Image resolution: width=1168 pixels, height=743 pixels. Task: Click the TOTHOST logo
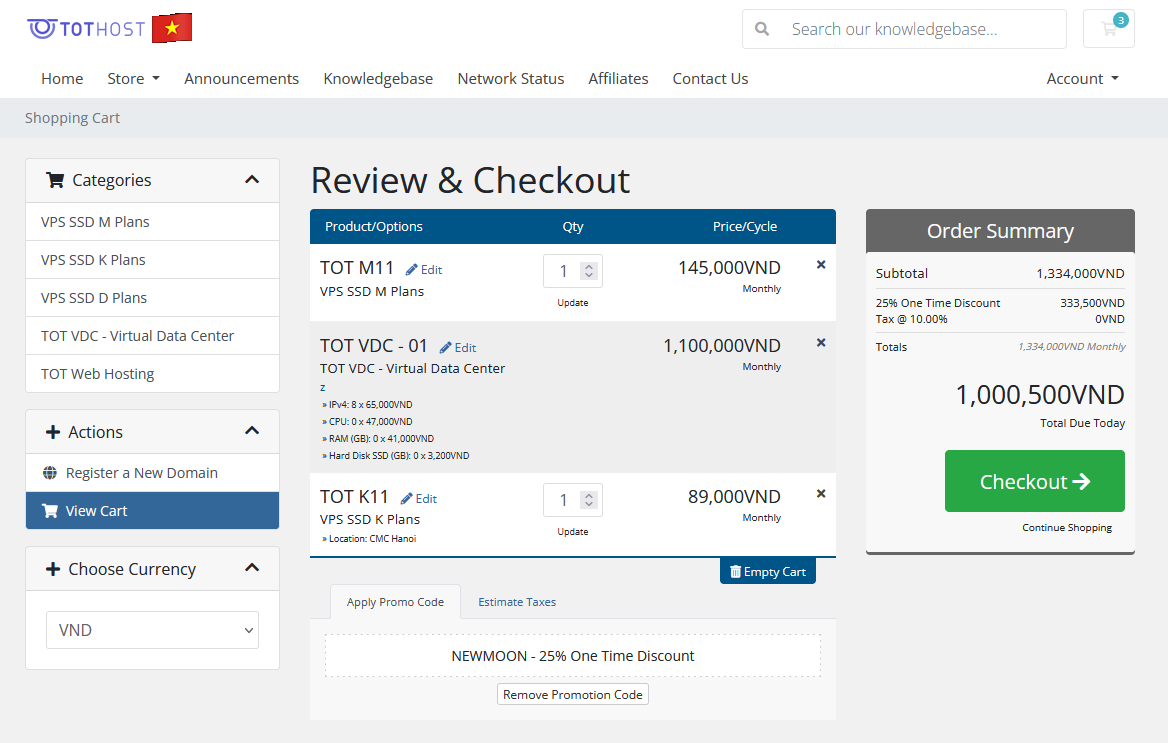coord(87,29)
